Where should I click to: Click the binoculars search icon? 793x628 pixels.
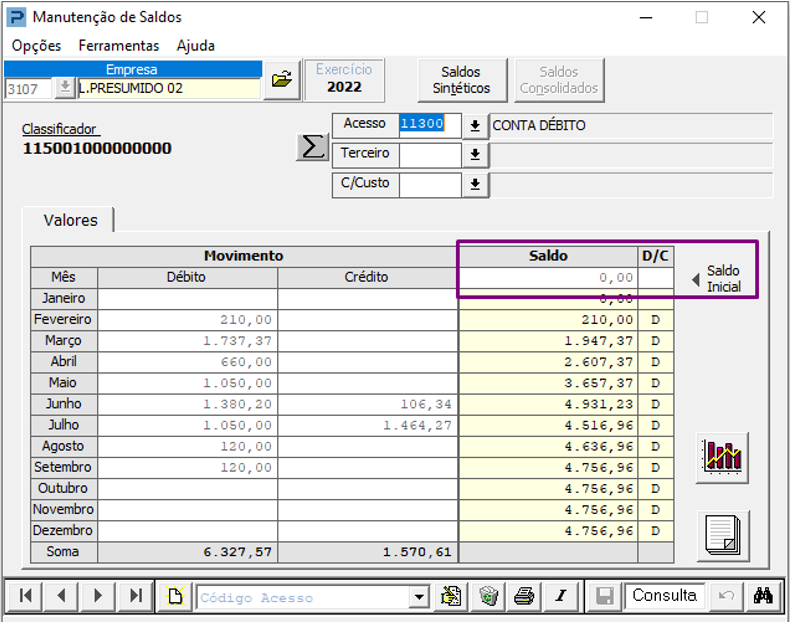[x=763, y=596]
